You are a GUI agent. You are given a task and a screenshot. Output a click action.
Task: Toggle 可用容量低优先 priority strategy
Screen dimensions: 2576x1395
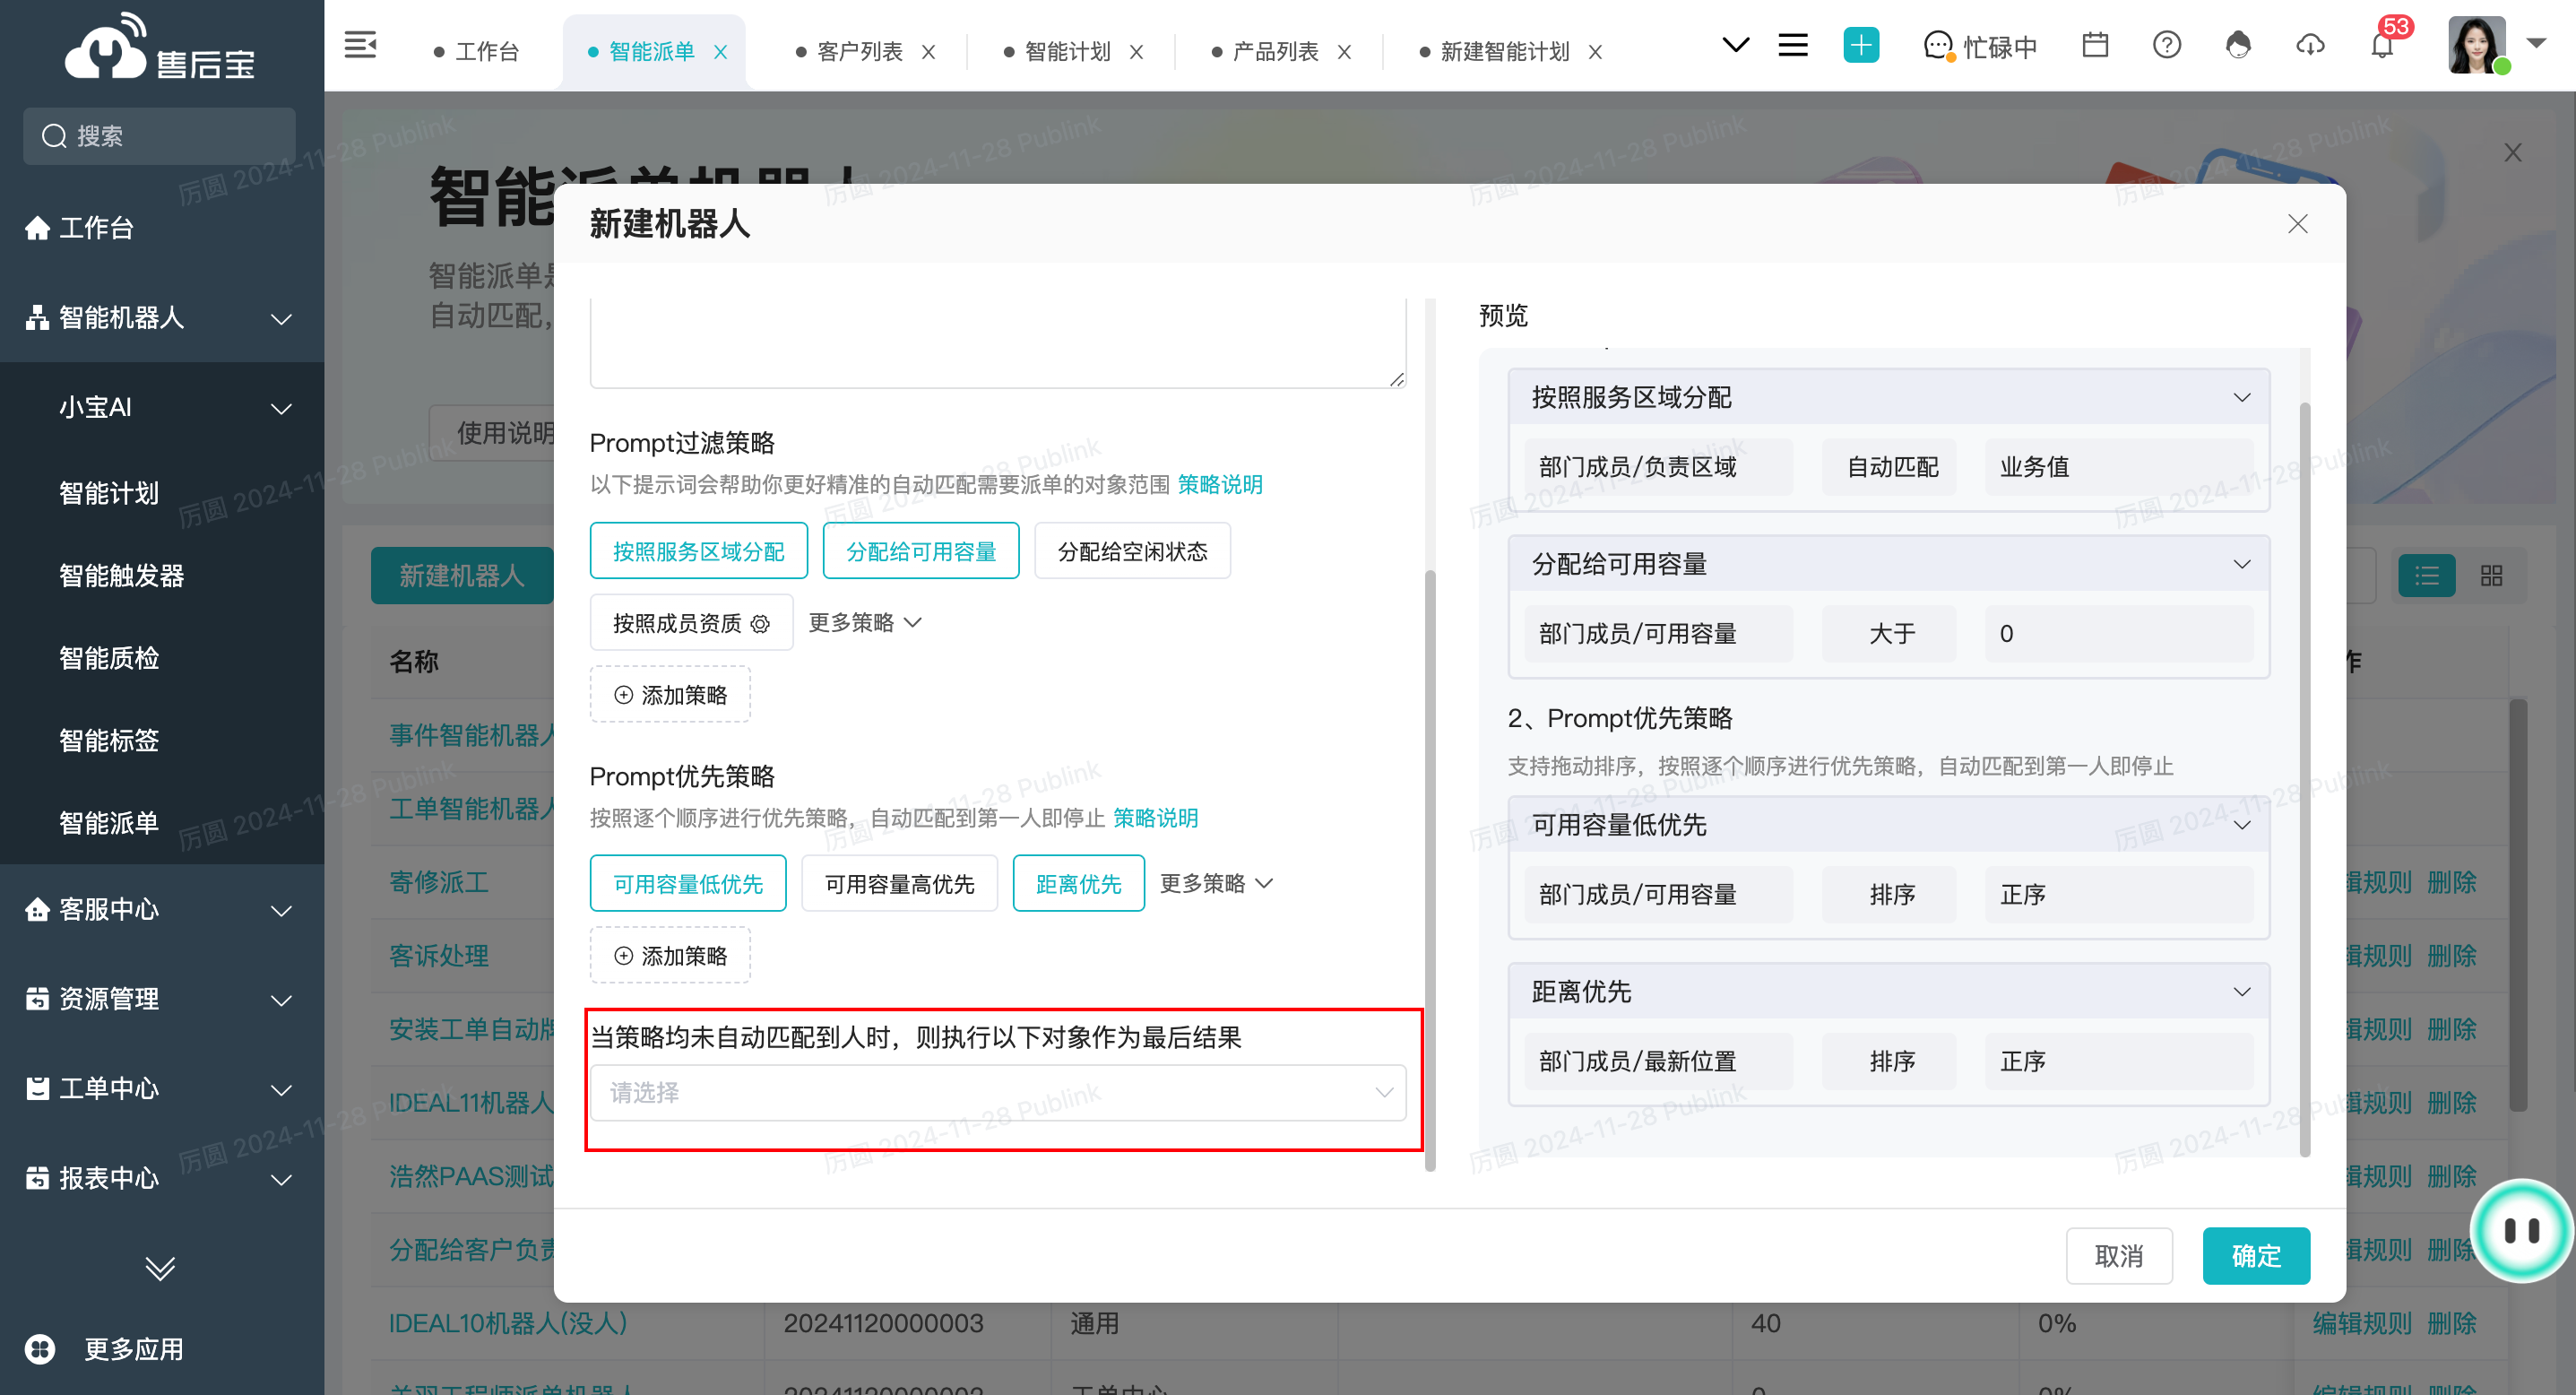coord(688,884)
